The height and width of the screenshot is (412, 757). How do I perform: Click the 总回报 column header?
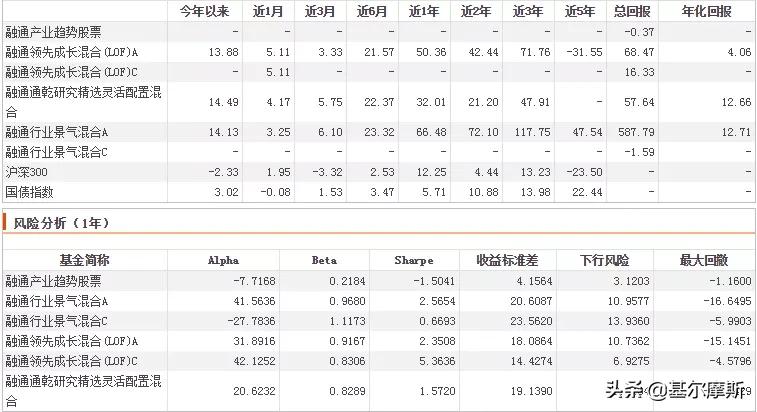[x=632, y=11]
